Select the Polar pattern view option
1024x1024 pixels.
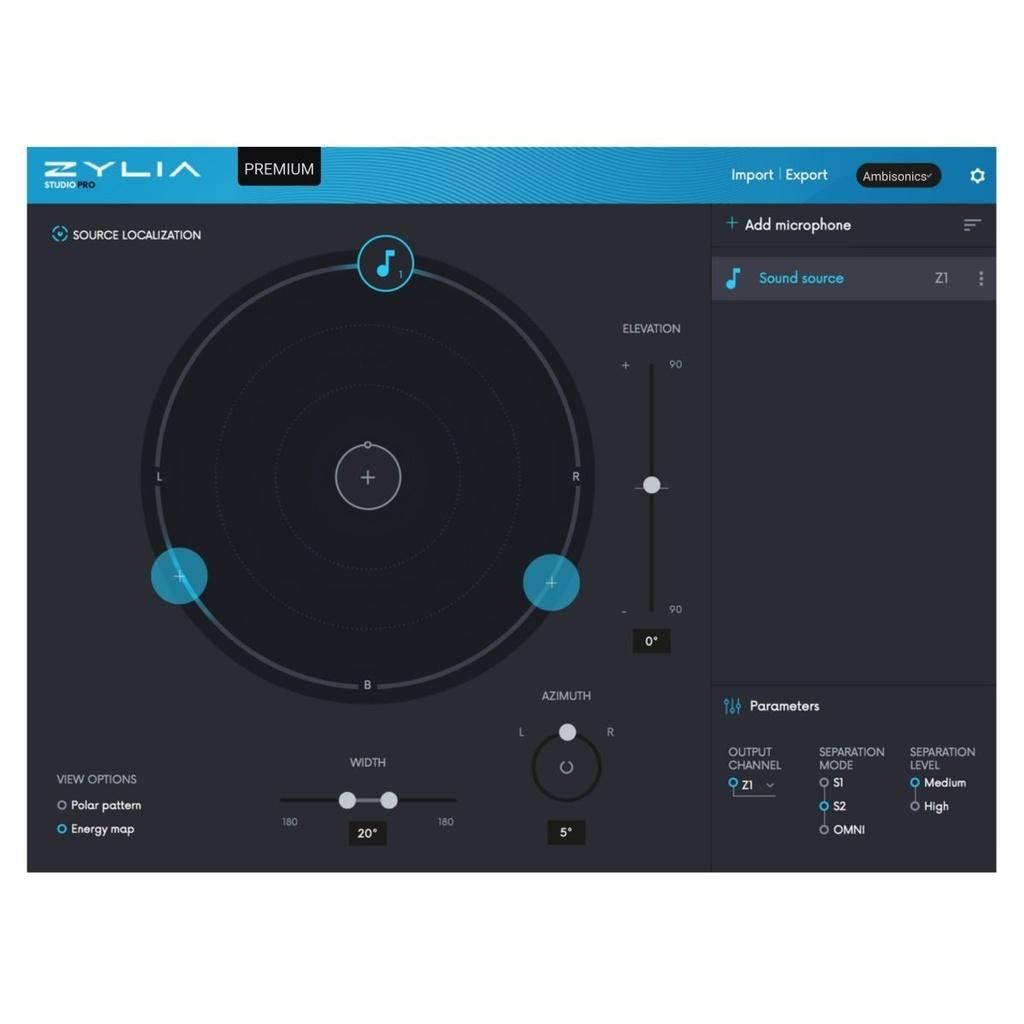tap(62, 805)
